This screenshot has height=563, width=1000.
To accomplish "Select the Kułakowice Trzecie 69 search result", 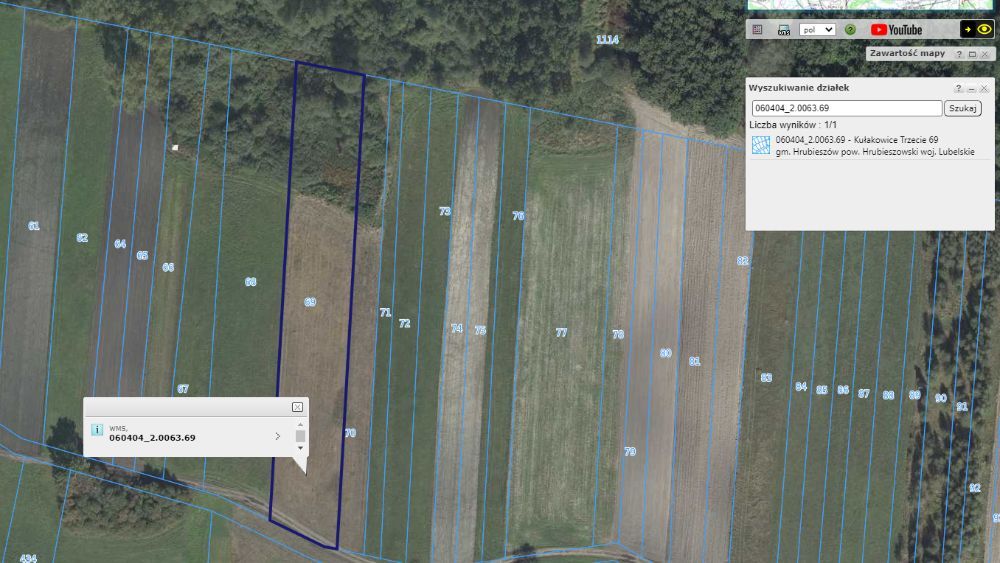I will tap(874, 145).
